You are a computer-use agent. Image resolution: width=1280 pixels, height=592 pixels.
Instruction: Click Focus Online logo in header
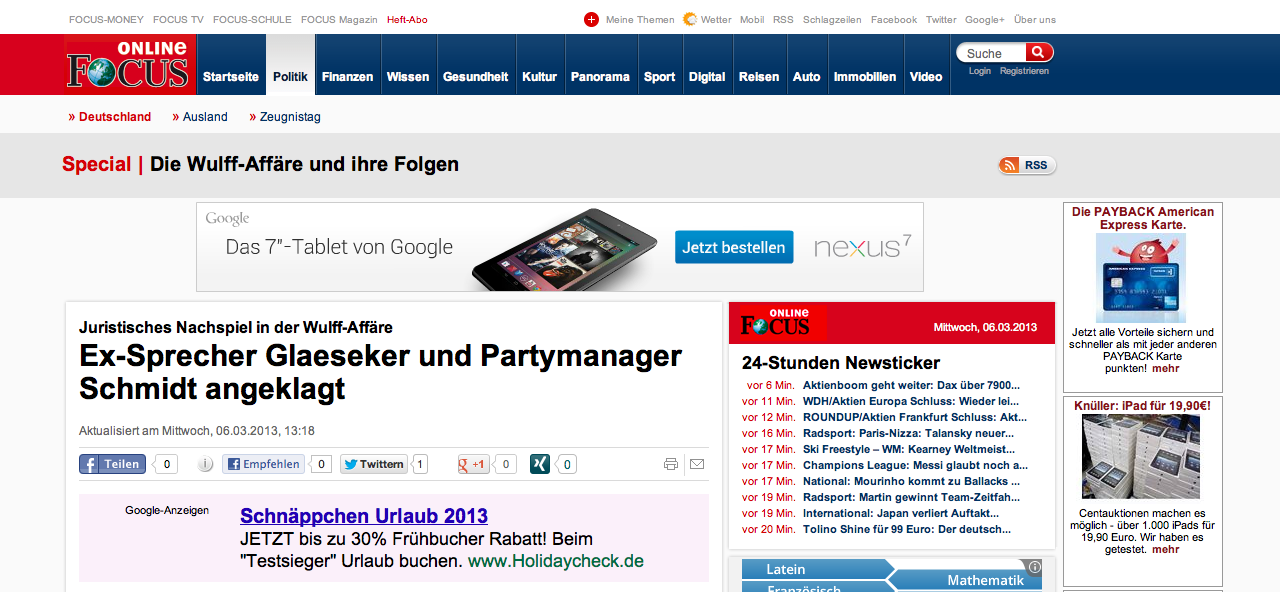click(130, 65)
